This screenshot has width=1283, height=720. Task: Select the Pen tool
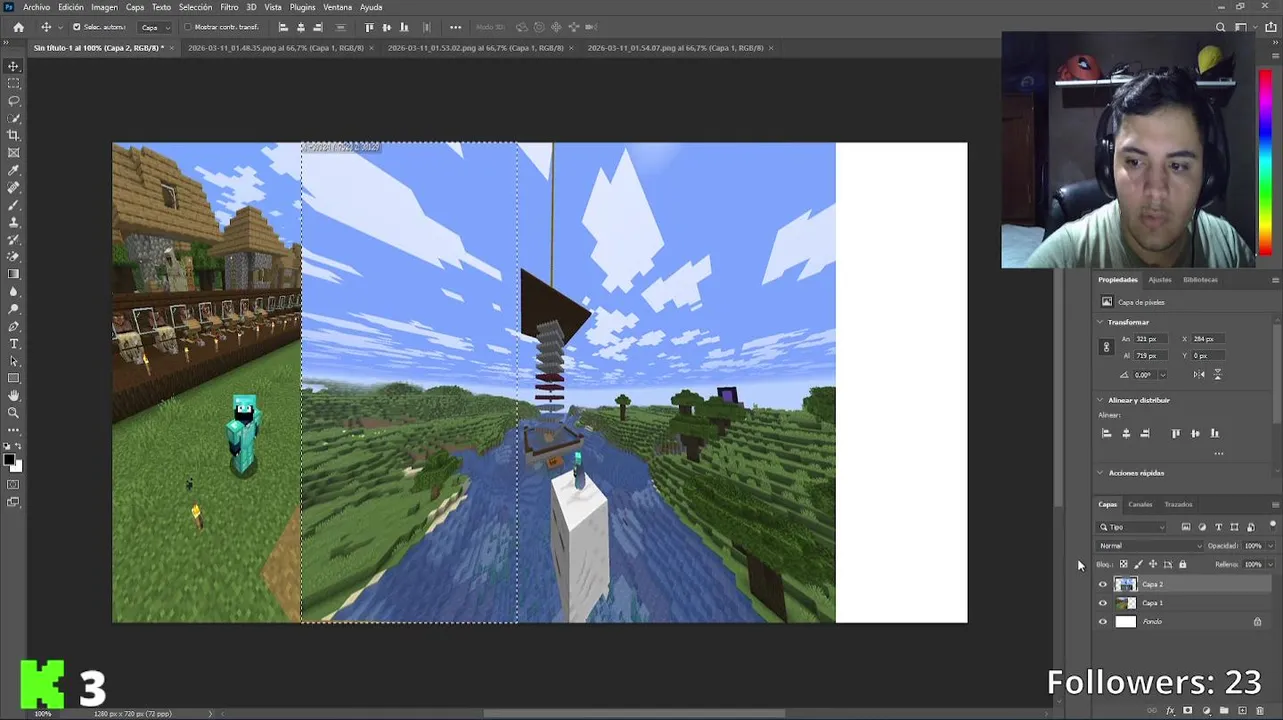coord(14,326)
